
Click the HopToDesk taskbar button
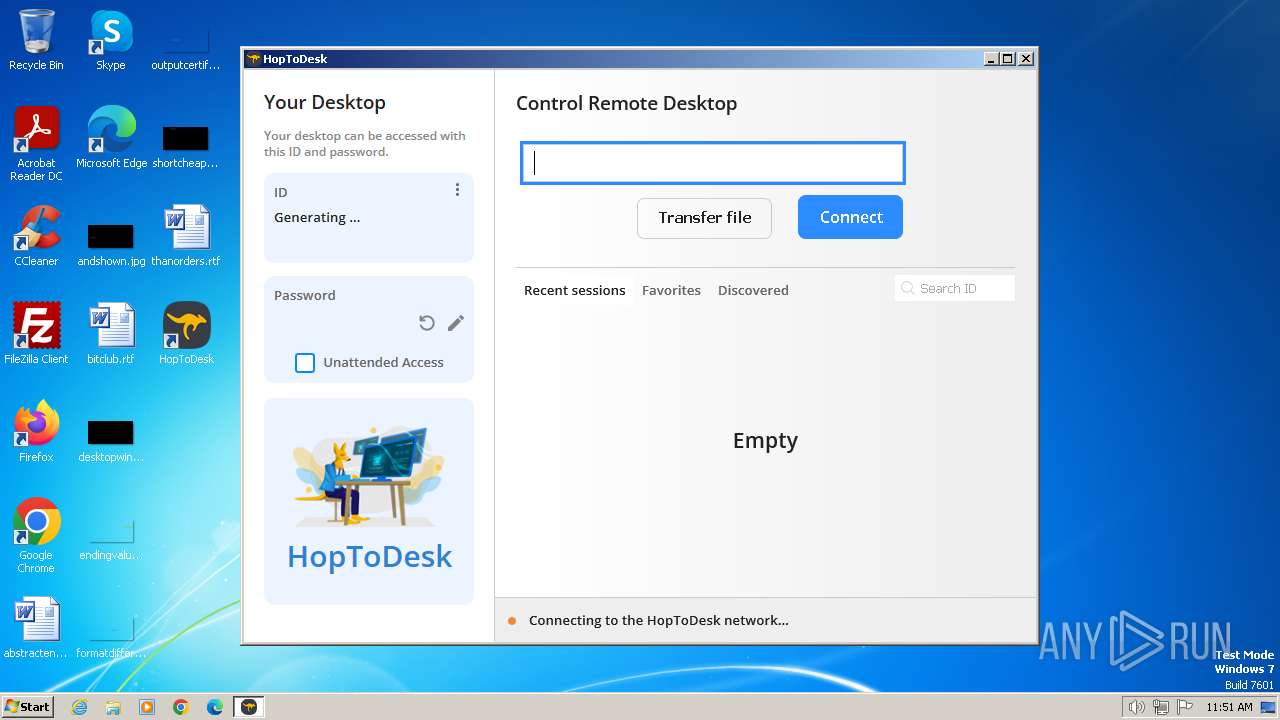[x=249, y=707]
